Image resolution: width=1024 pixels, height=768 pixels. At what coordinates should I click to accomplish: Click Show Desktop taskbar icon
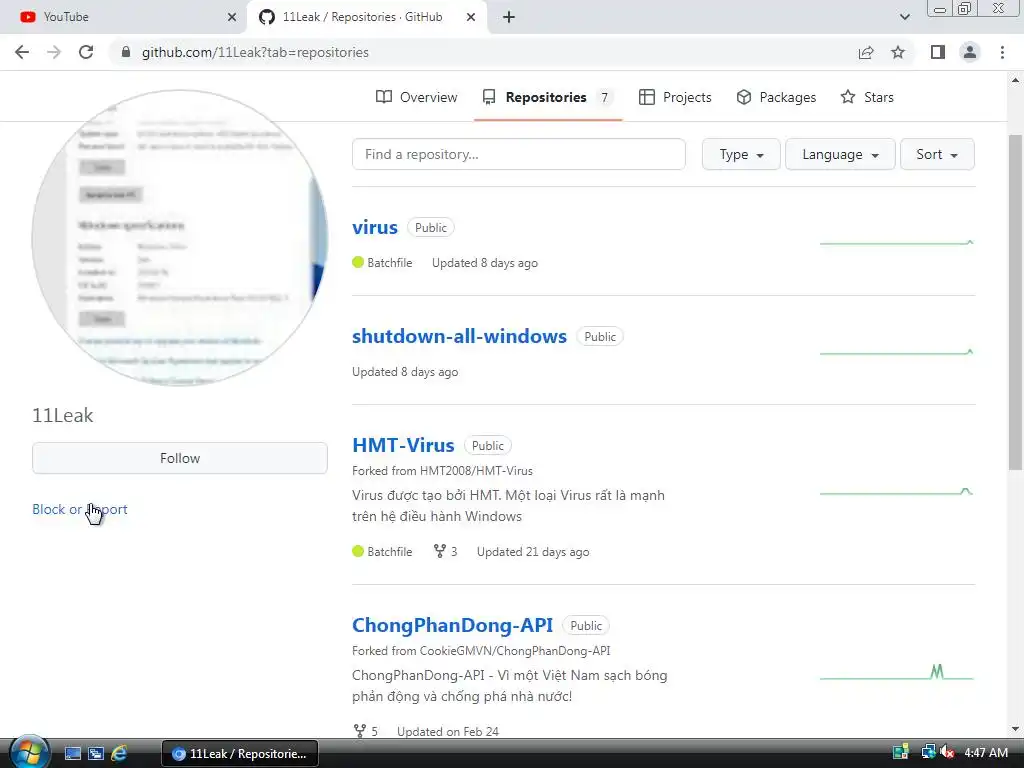click(x=72, y=754)
